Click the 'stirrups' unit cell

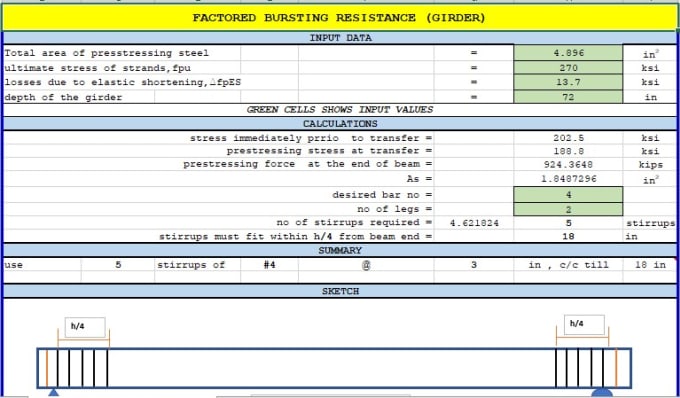point(650,223)
